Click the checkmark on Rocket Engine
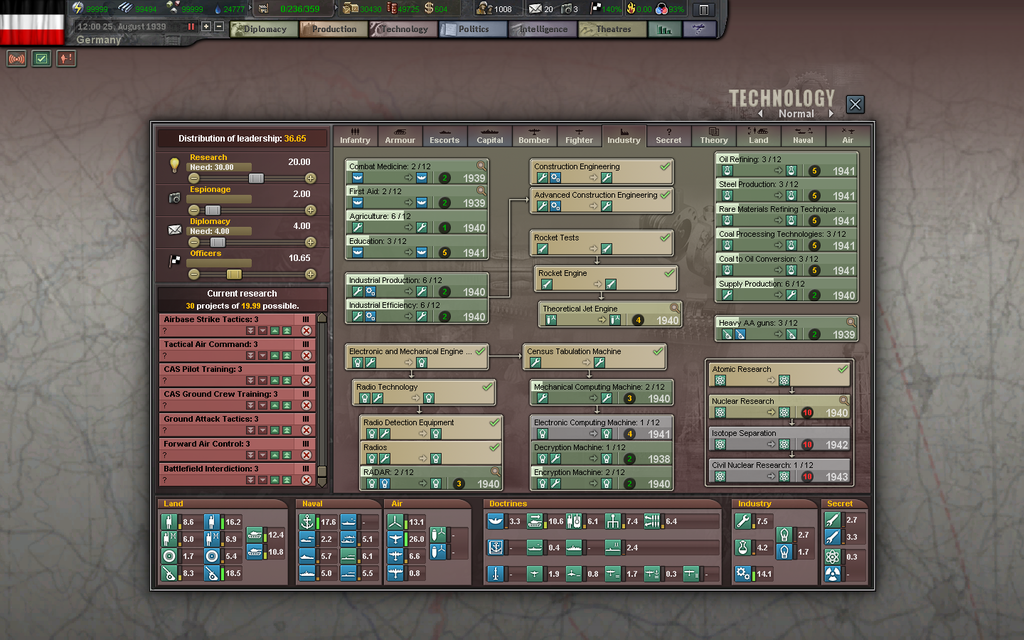Screen dimensions: 1024x640 669,273
